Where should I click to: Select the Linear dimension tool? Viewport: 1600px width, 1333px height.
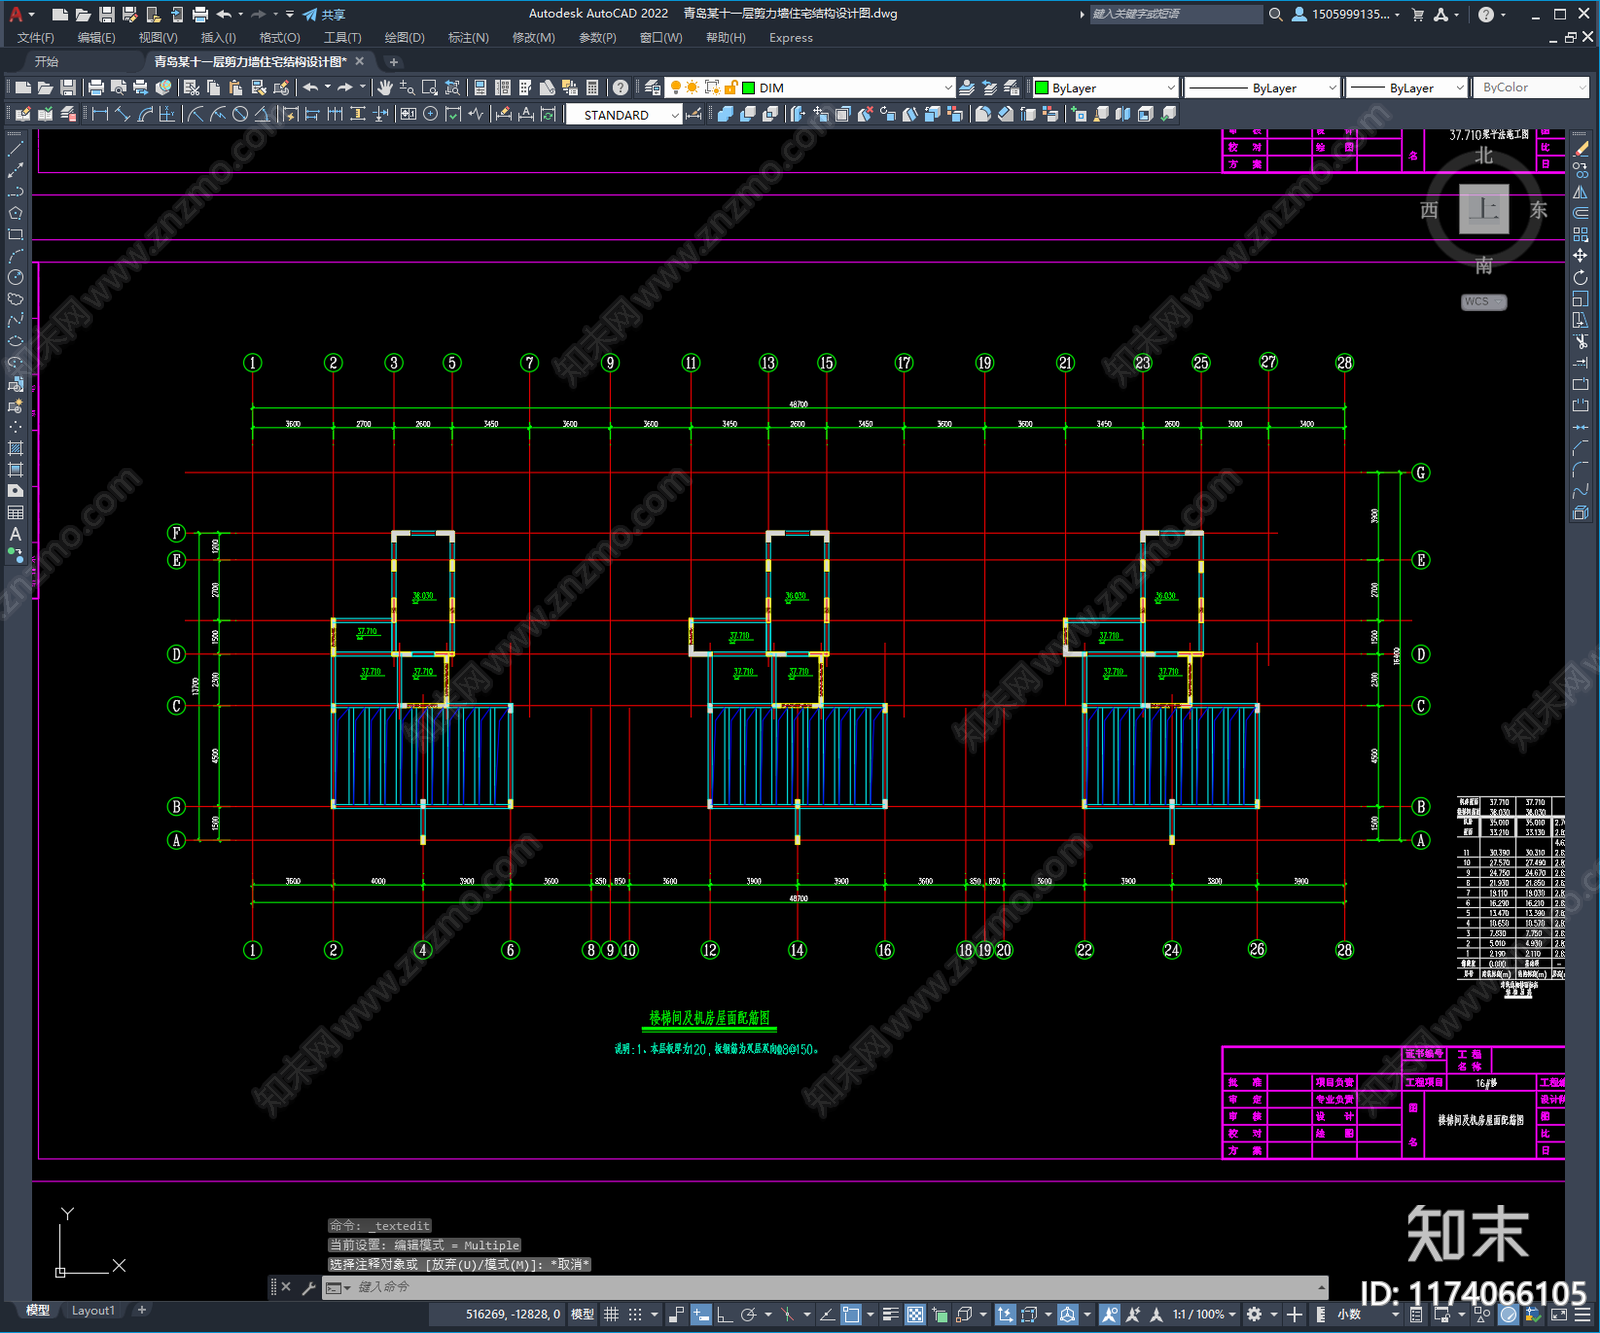point(100,115)
